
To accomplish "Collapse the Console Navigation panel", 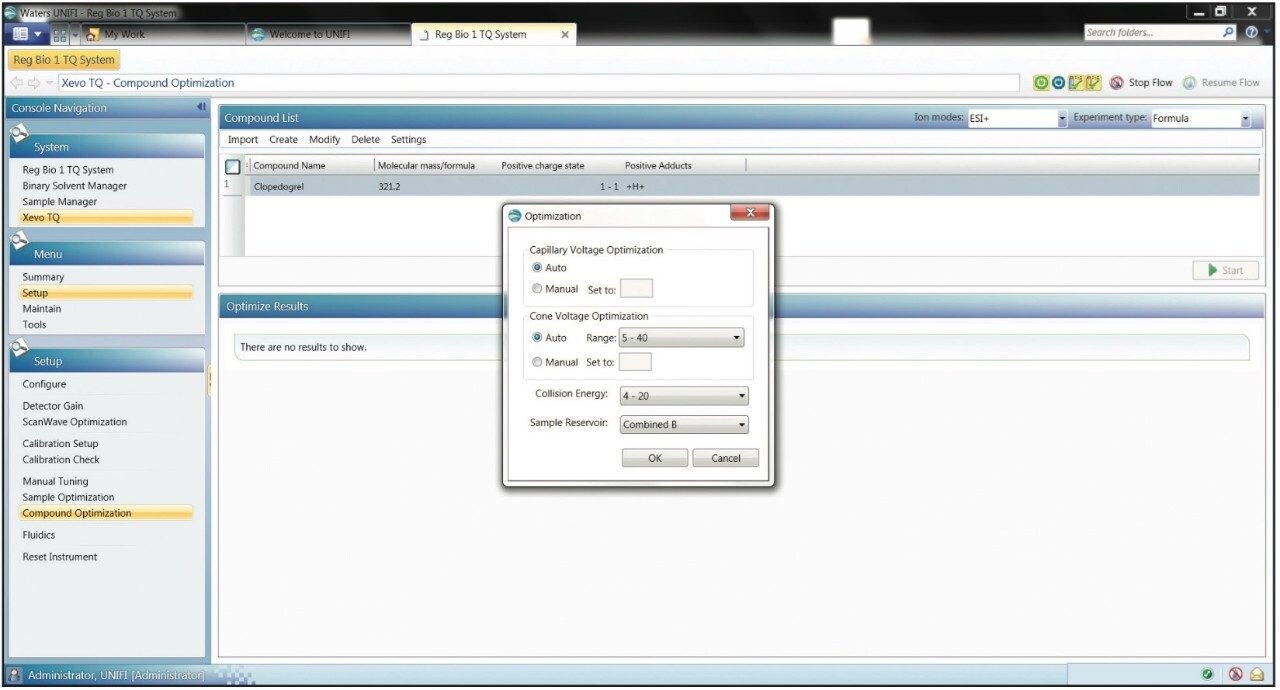I will coord(201,107).
